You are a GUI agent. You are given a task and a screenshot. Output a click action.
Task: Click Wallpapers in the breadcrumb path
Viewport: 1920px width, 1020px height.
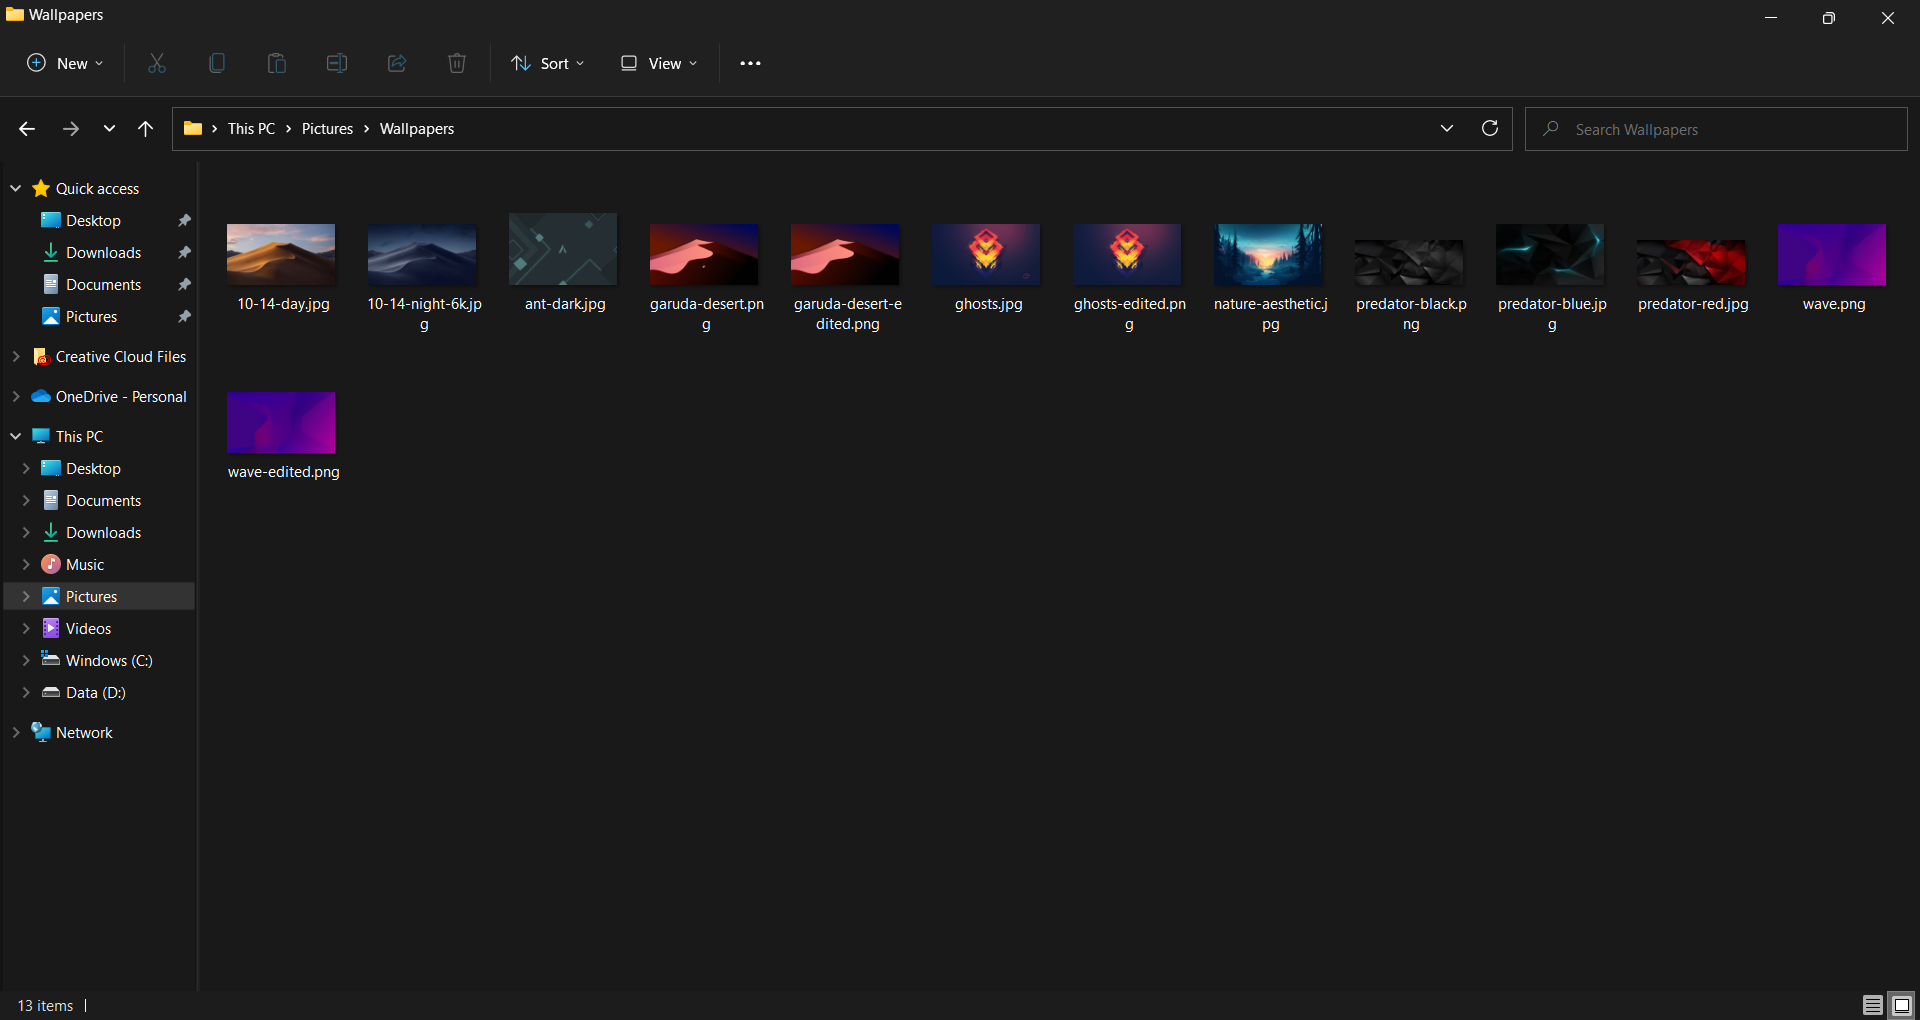pyautogui.click(x=416, y=129)
